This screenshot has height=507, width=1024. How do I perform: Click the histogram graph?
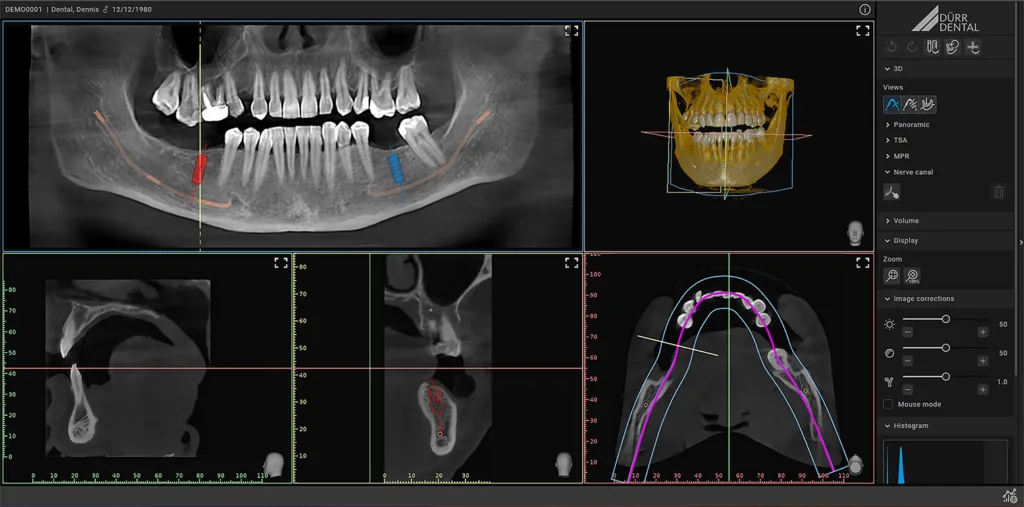click(x=946, y=462)
